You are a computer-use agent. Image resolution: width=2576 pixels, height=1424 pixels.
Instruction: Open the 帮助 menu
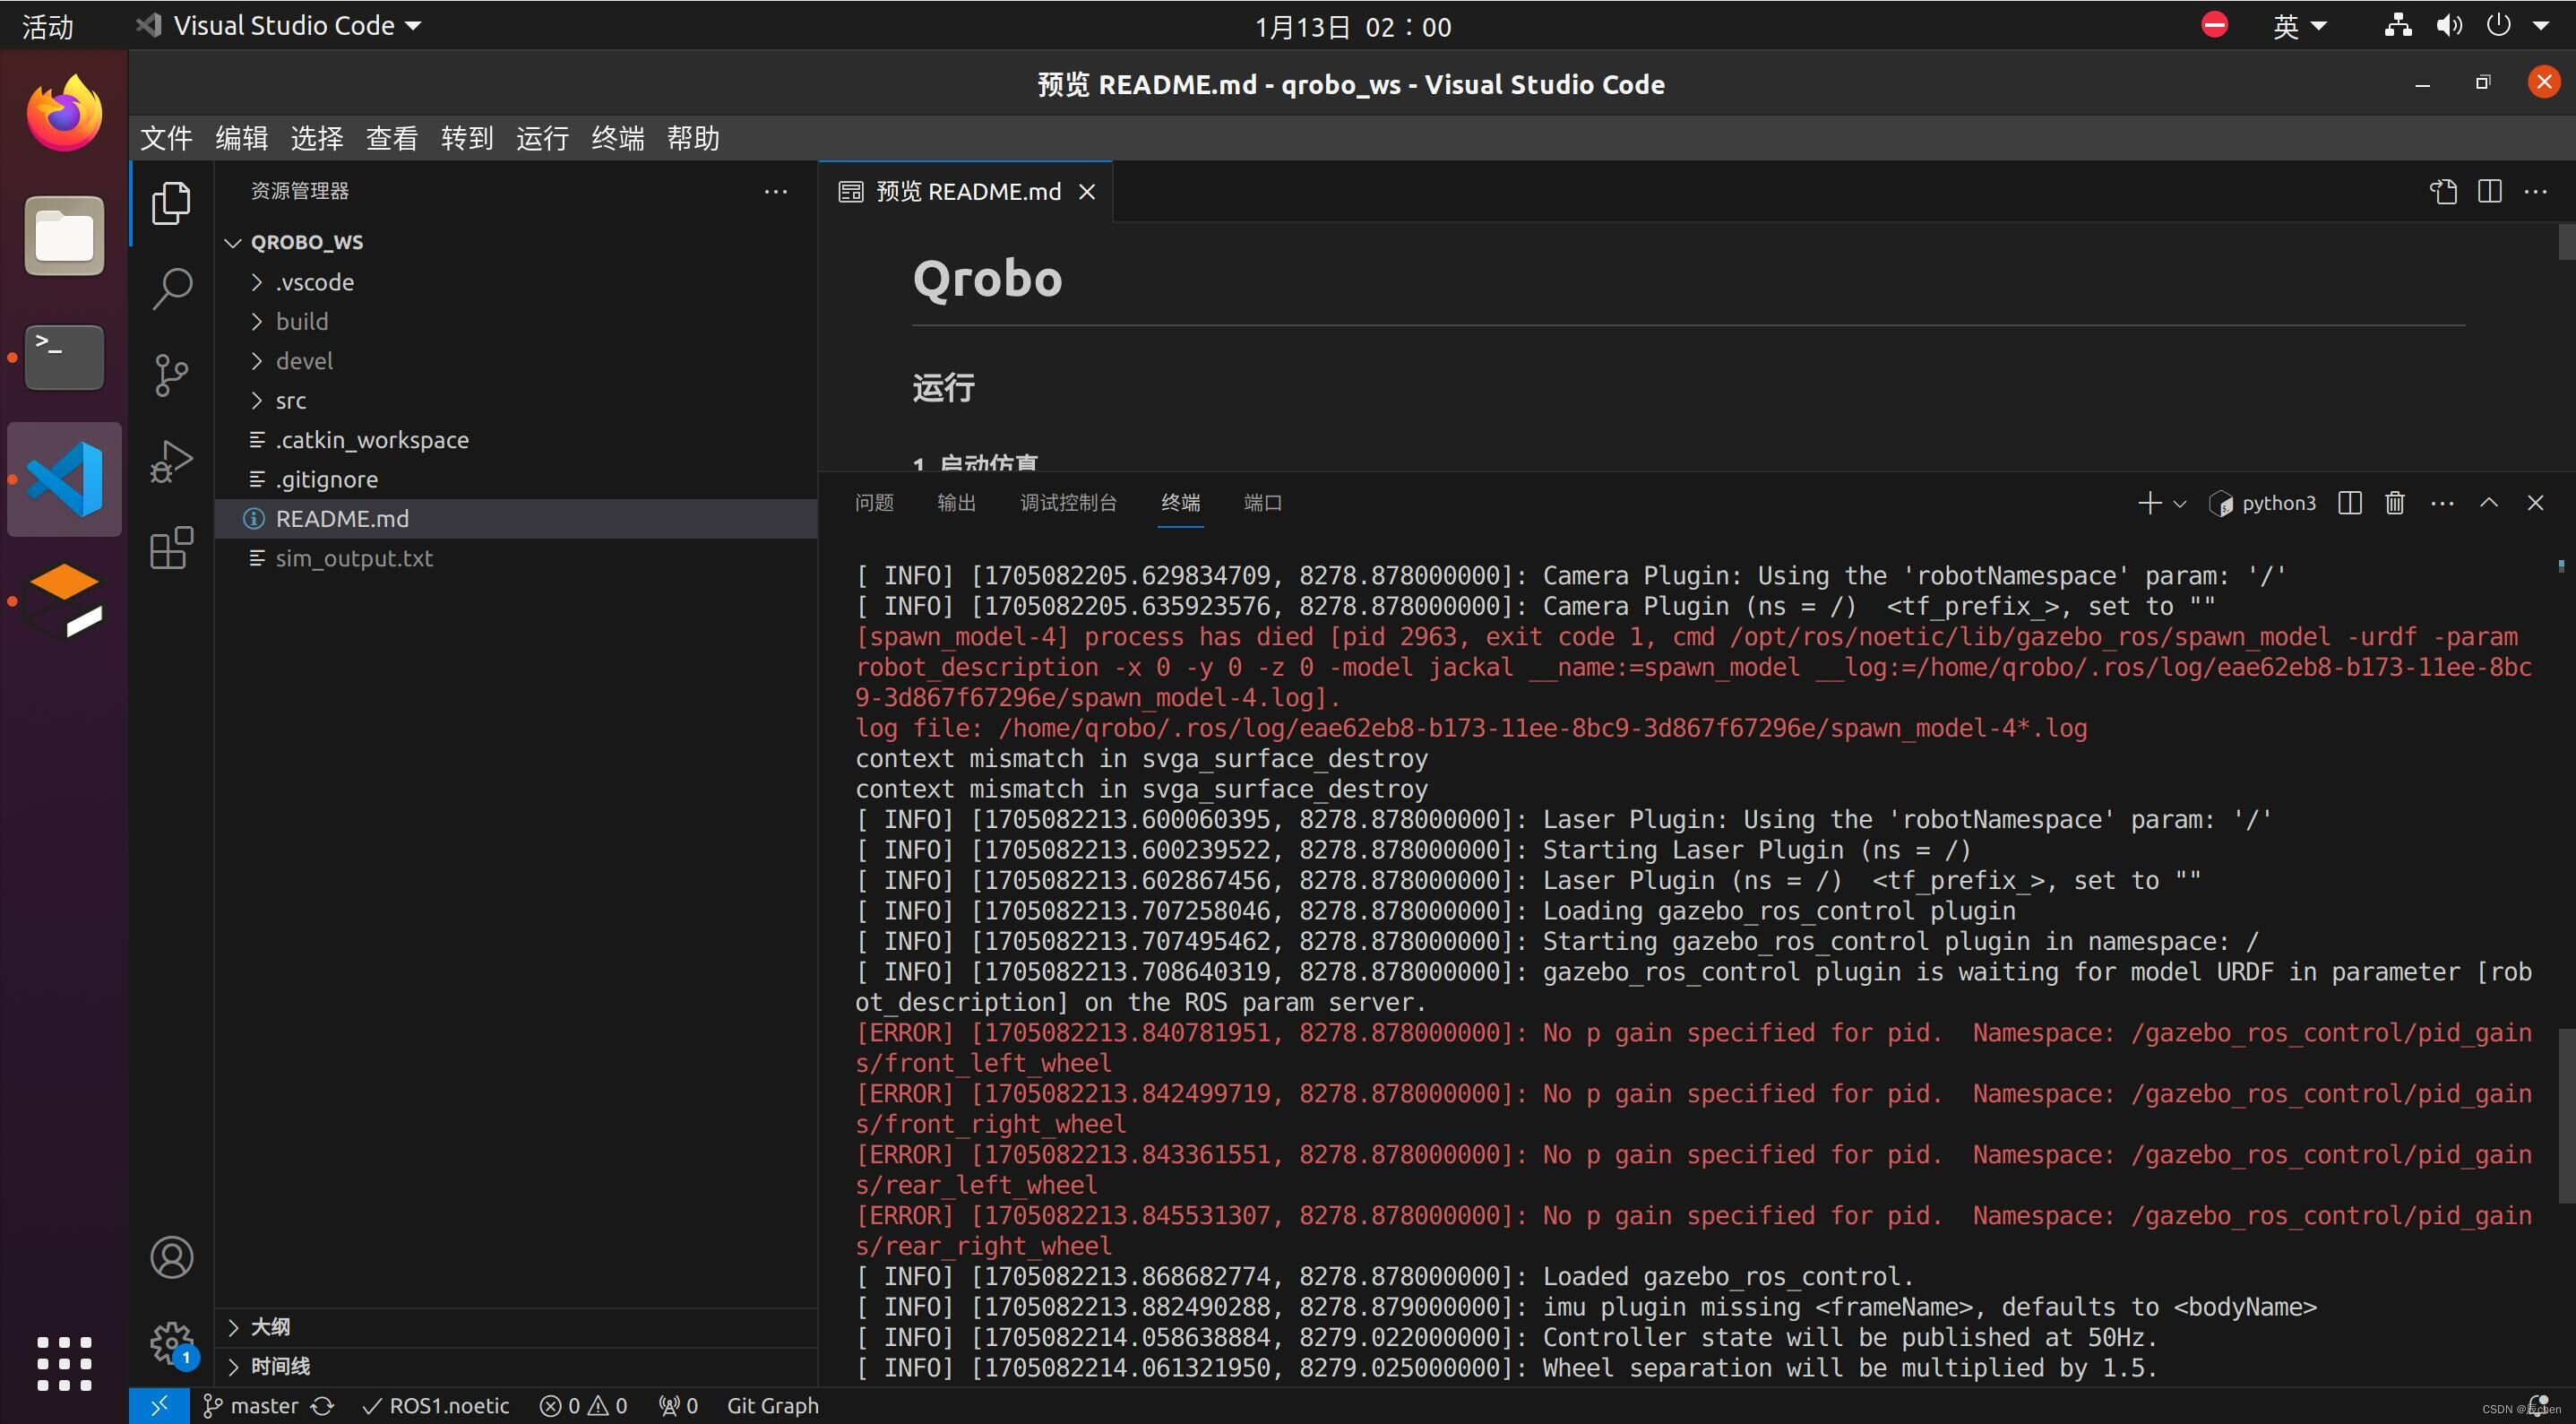[693, 138]
